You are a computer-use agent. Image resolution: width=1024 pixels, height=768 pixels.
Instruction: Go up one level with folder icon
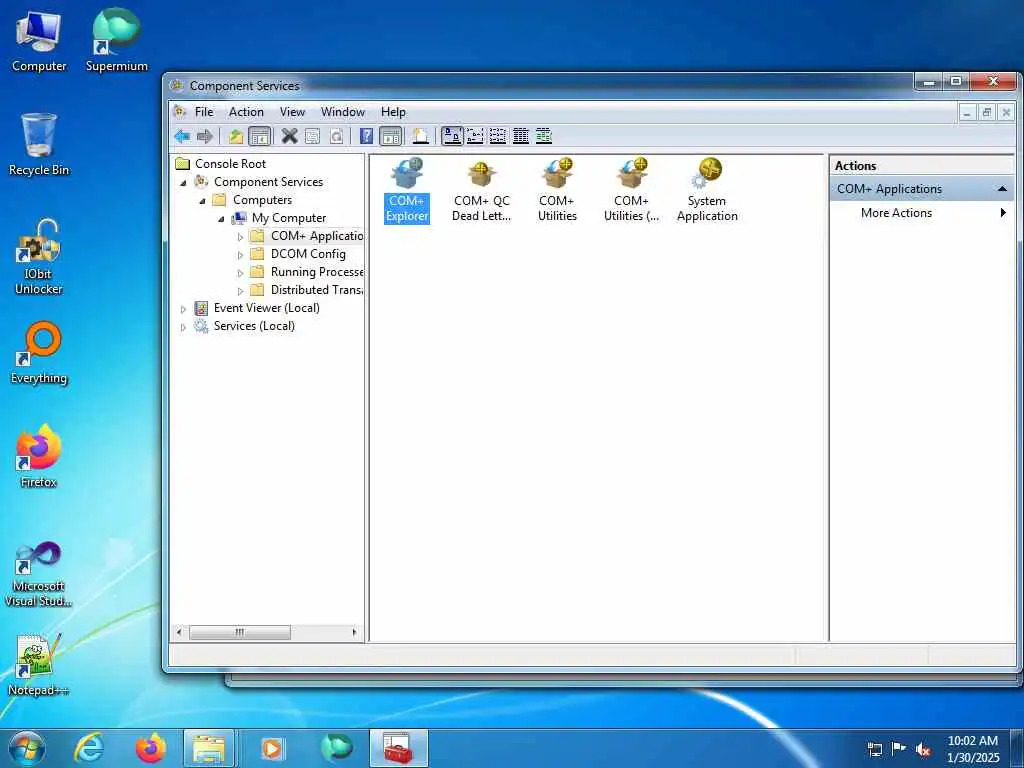(x=235, y=136)
